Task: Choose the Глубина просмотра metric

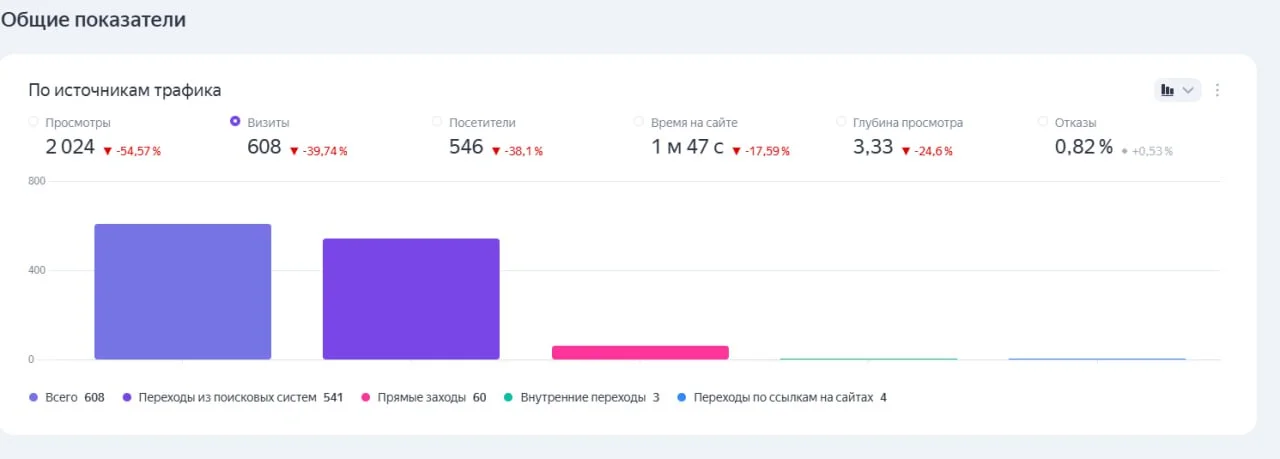Action: (842, 122)
